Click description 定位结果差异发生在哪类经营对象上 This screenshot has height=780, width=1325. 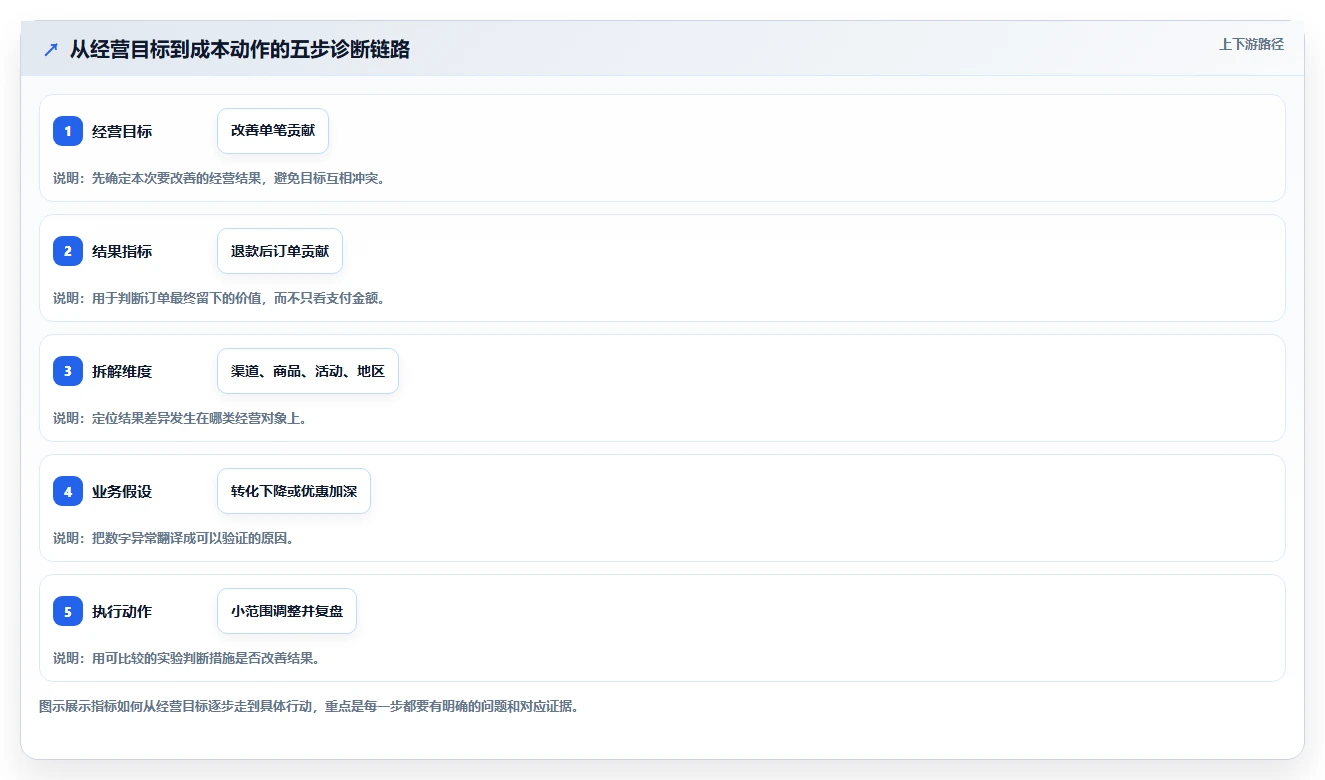(x=180, y=418)
